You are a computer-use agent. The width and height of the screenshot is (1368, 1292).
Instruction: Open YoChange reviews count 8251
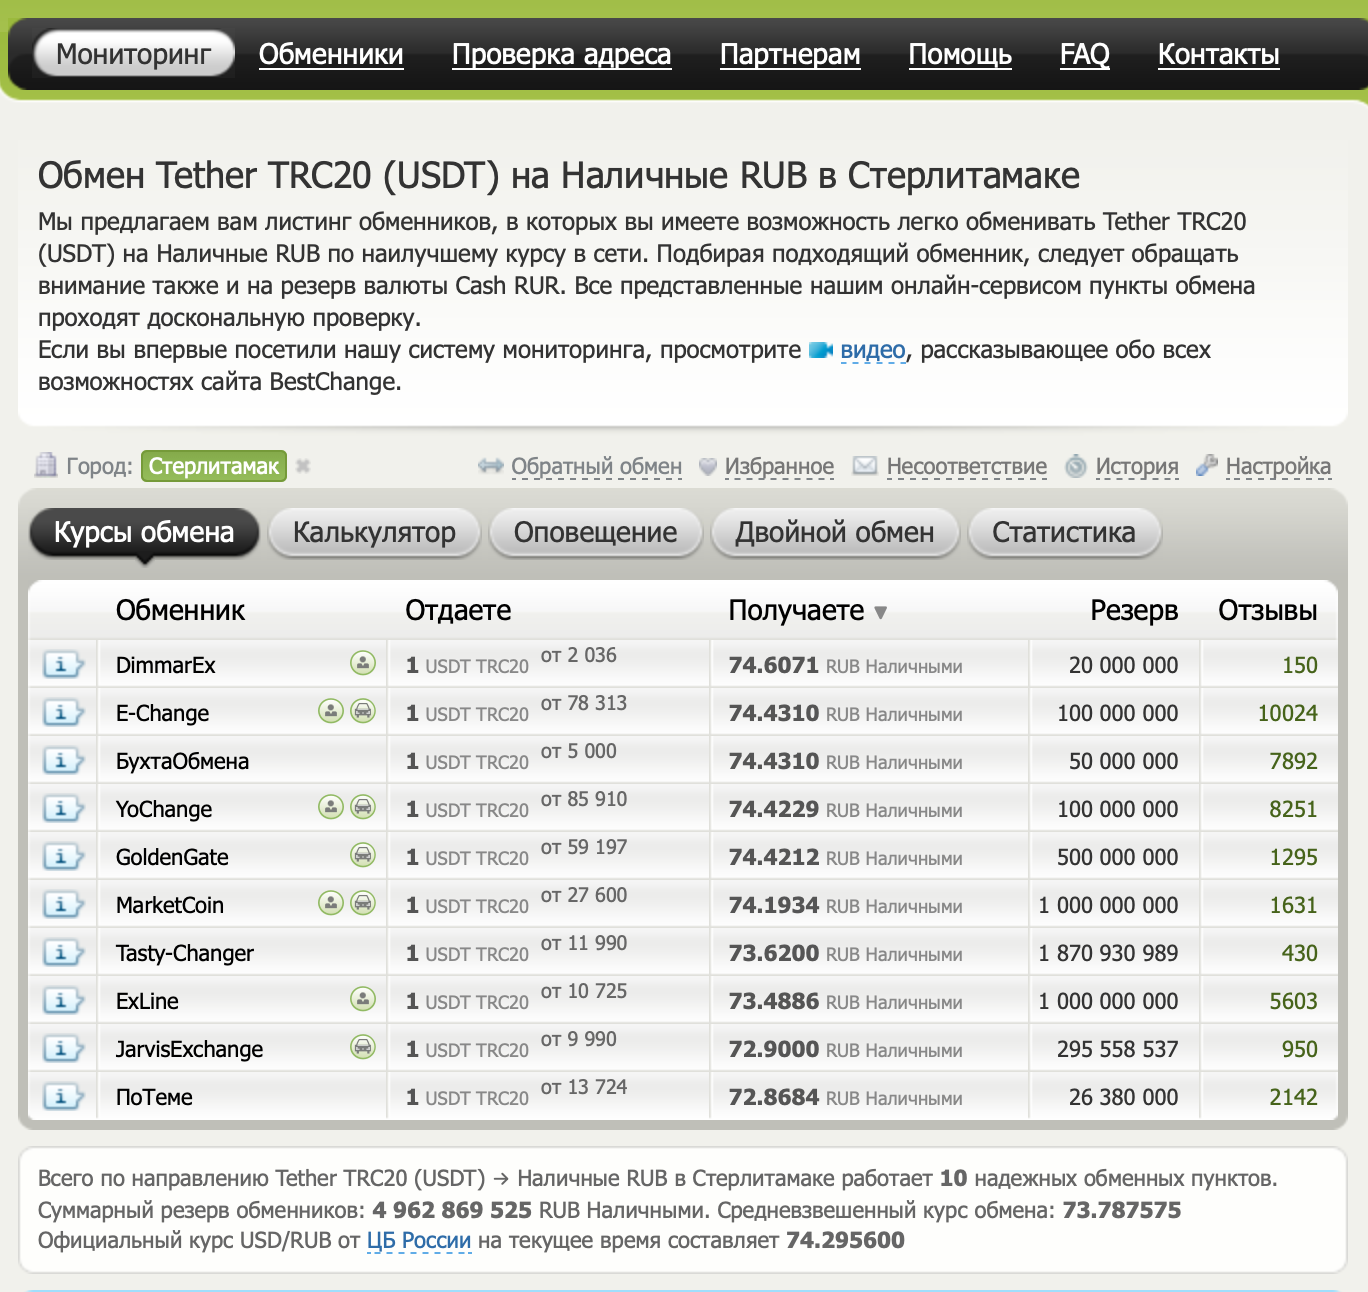(x=1293, y=809)
